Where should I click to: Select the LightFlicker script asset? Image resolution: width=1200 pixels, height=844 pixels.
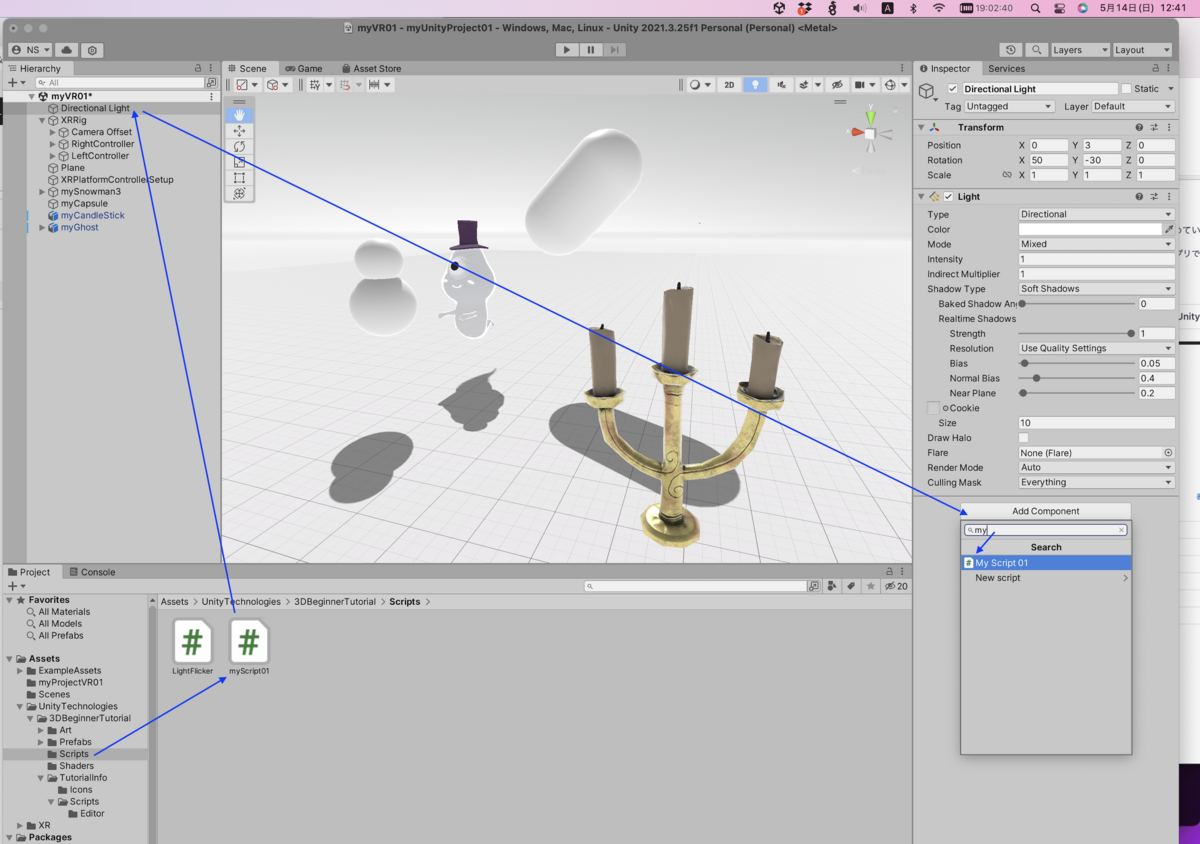[x=192, y=642]
